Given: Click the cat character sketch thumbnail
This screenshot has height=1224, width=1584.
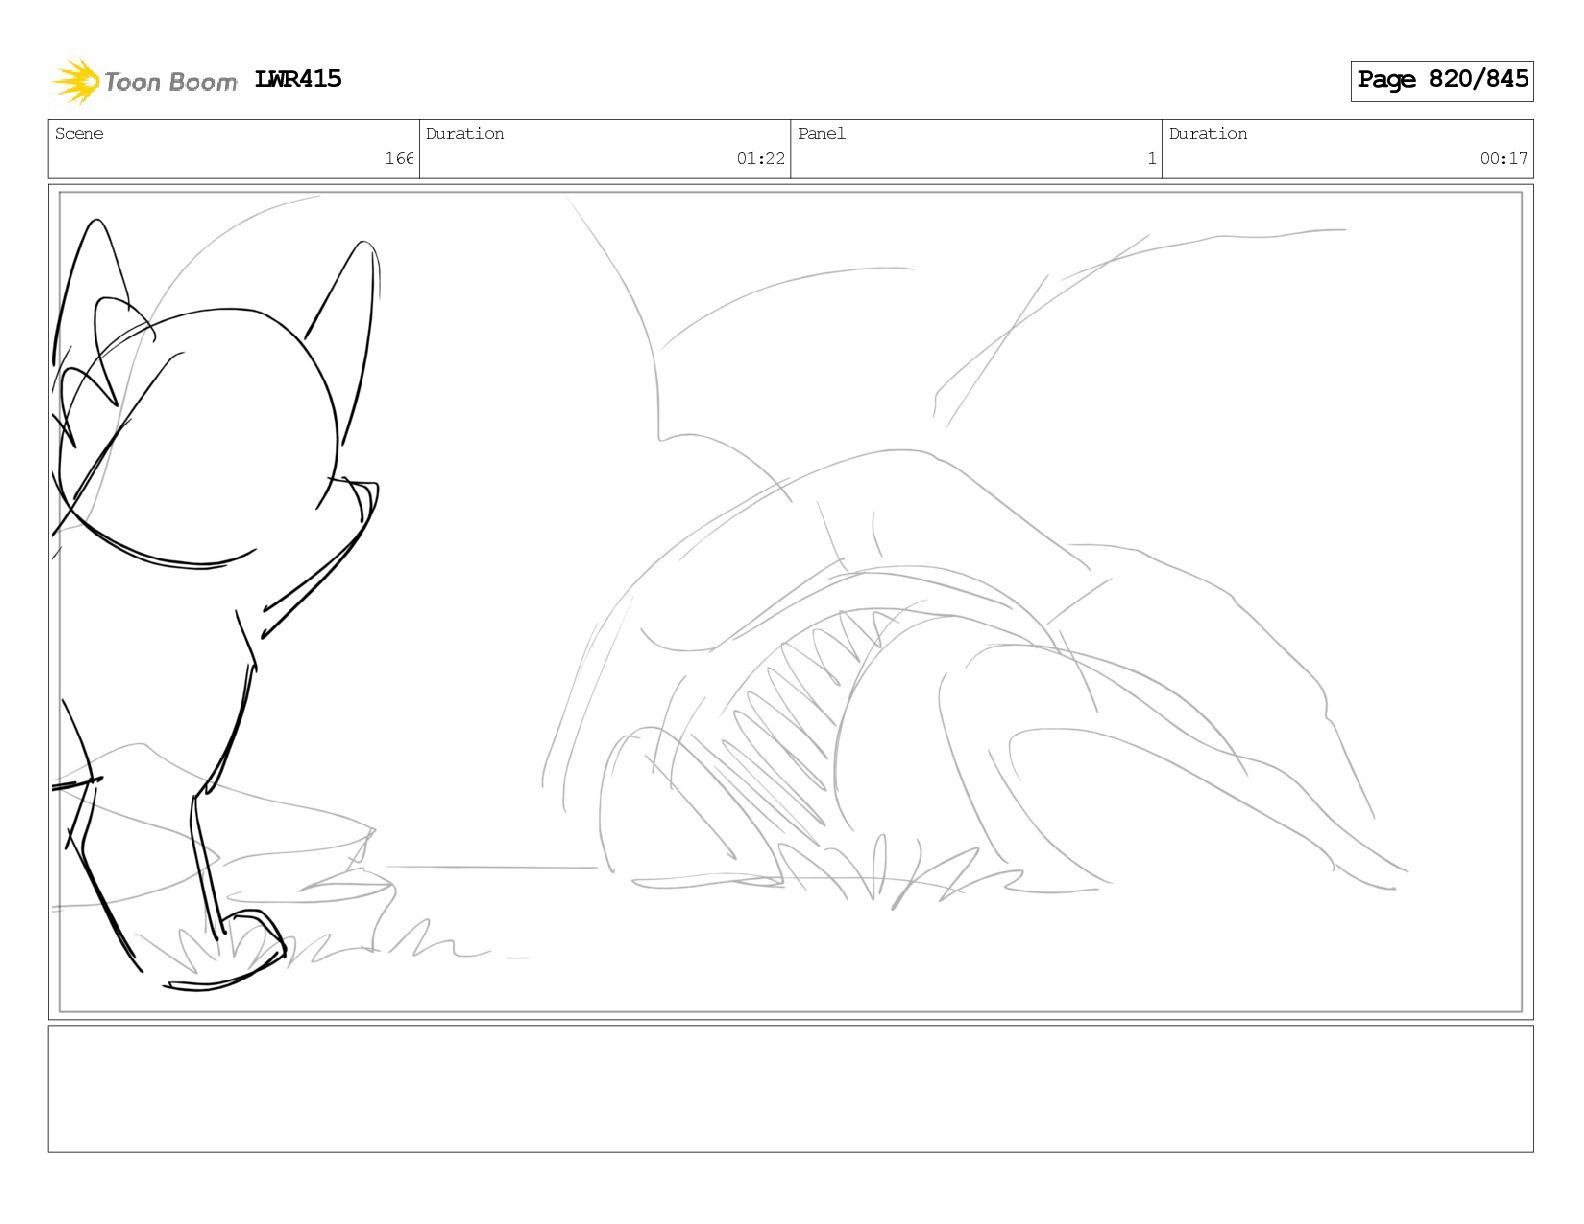Looking at the screenshot, I should [216, 605].
